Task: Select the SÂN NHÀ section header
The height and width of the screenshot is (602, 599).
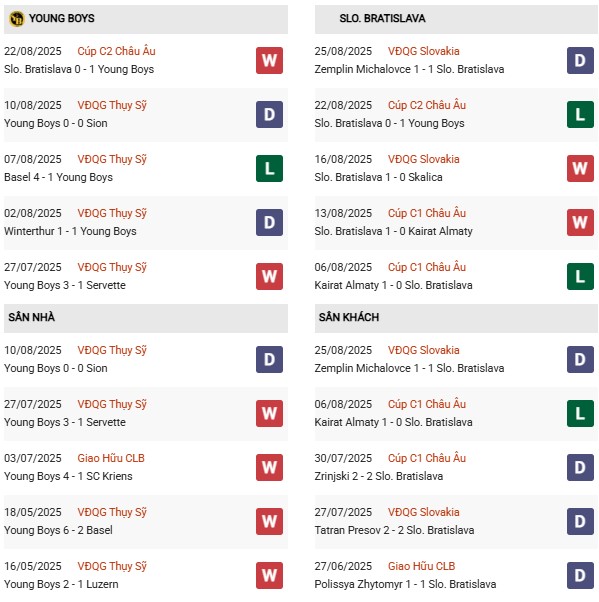Action: click(146, 318)
